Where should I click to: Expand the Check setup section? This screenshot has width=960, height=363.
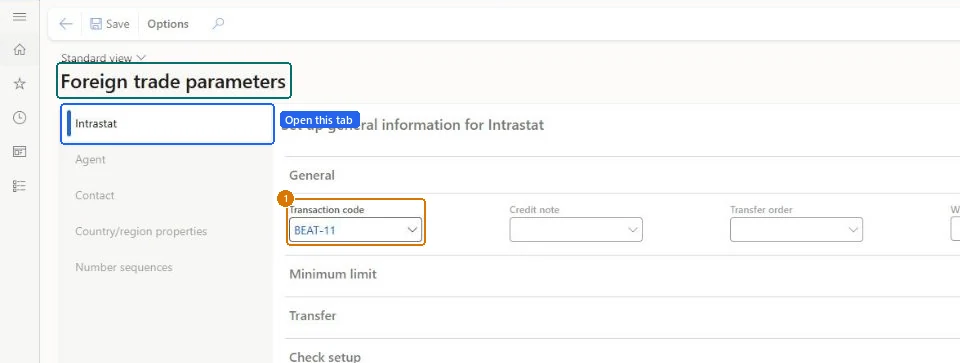pos(324,356)
